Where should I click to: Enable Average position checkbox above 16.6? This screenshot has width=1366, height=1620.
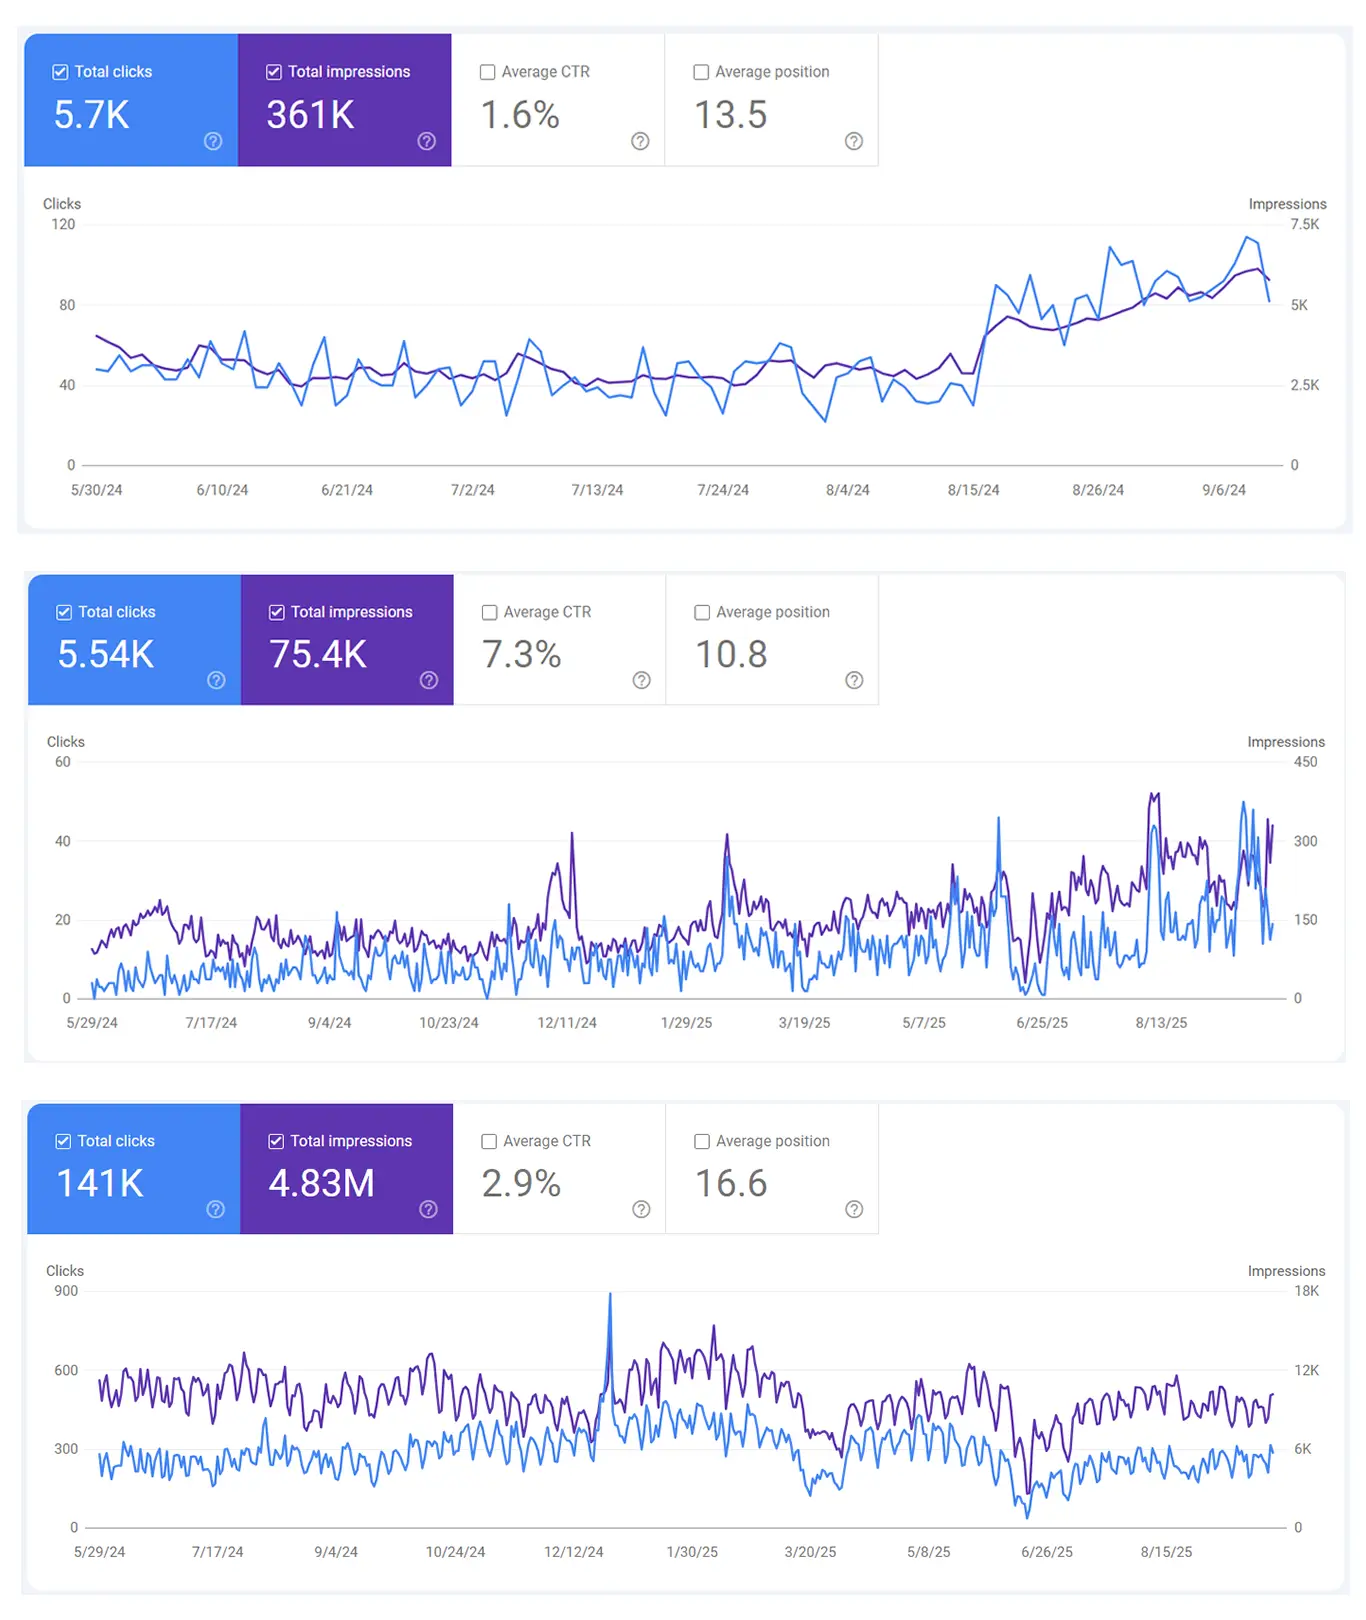(702, 1141)
